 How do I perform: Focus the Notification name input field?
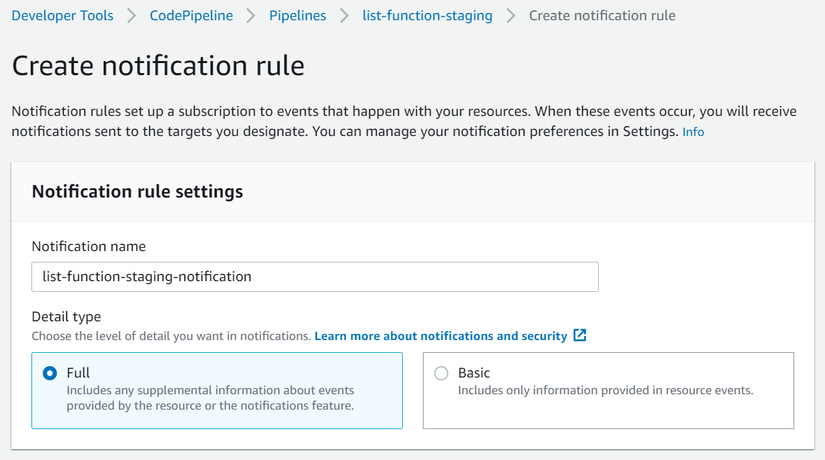pyautogui.click(x=315, y=277)
